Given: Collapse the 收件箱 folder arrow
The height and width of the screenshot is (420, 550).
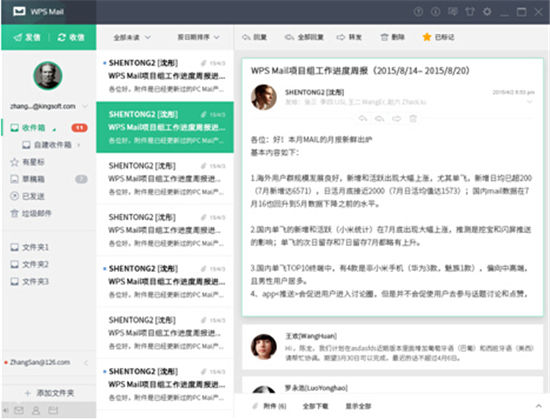Looking at the screenshot, I should pyautogui.click(x=54, y=129).
